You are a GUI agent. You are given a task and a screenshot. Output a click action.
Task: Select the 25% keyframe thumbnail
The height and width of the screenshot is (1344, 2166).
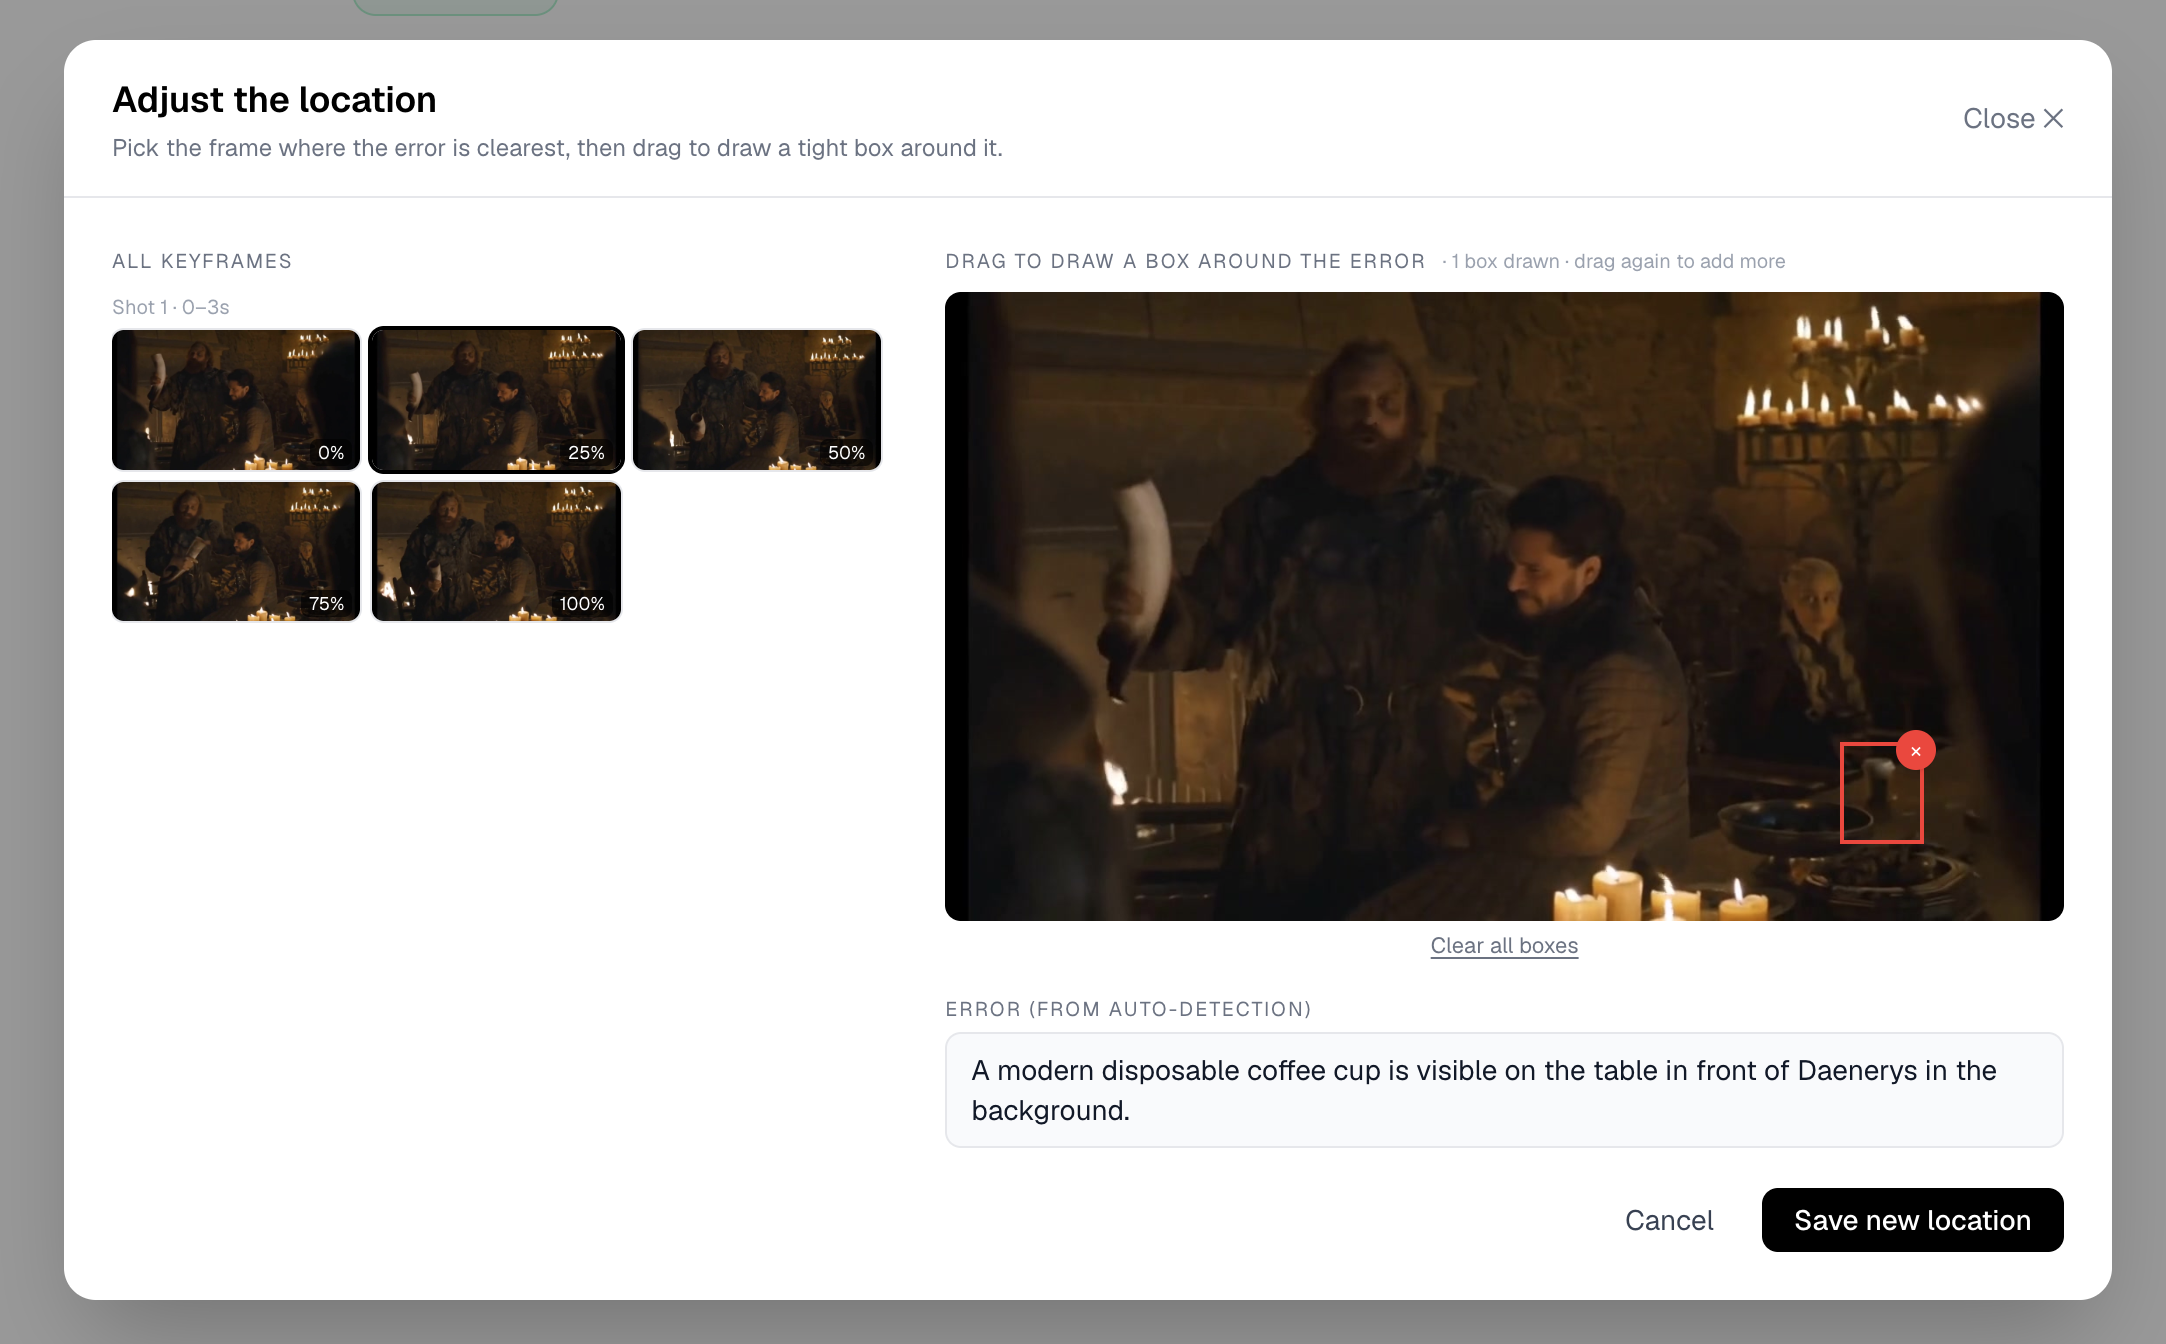[x=496, y=400]
